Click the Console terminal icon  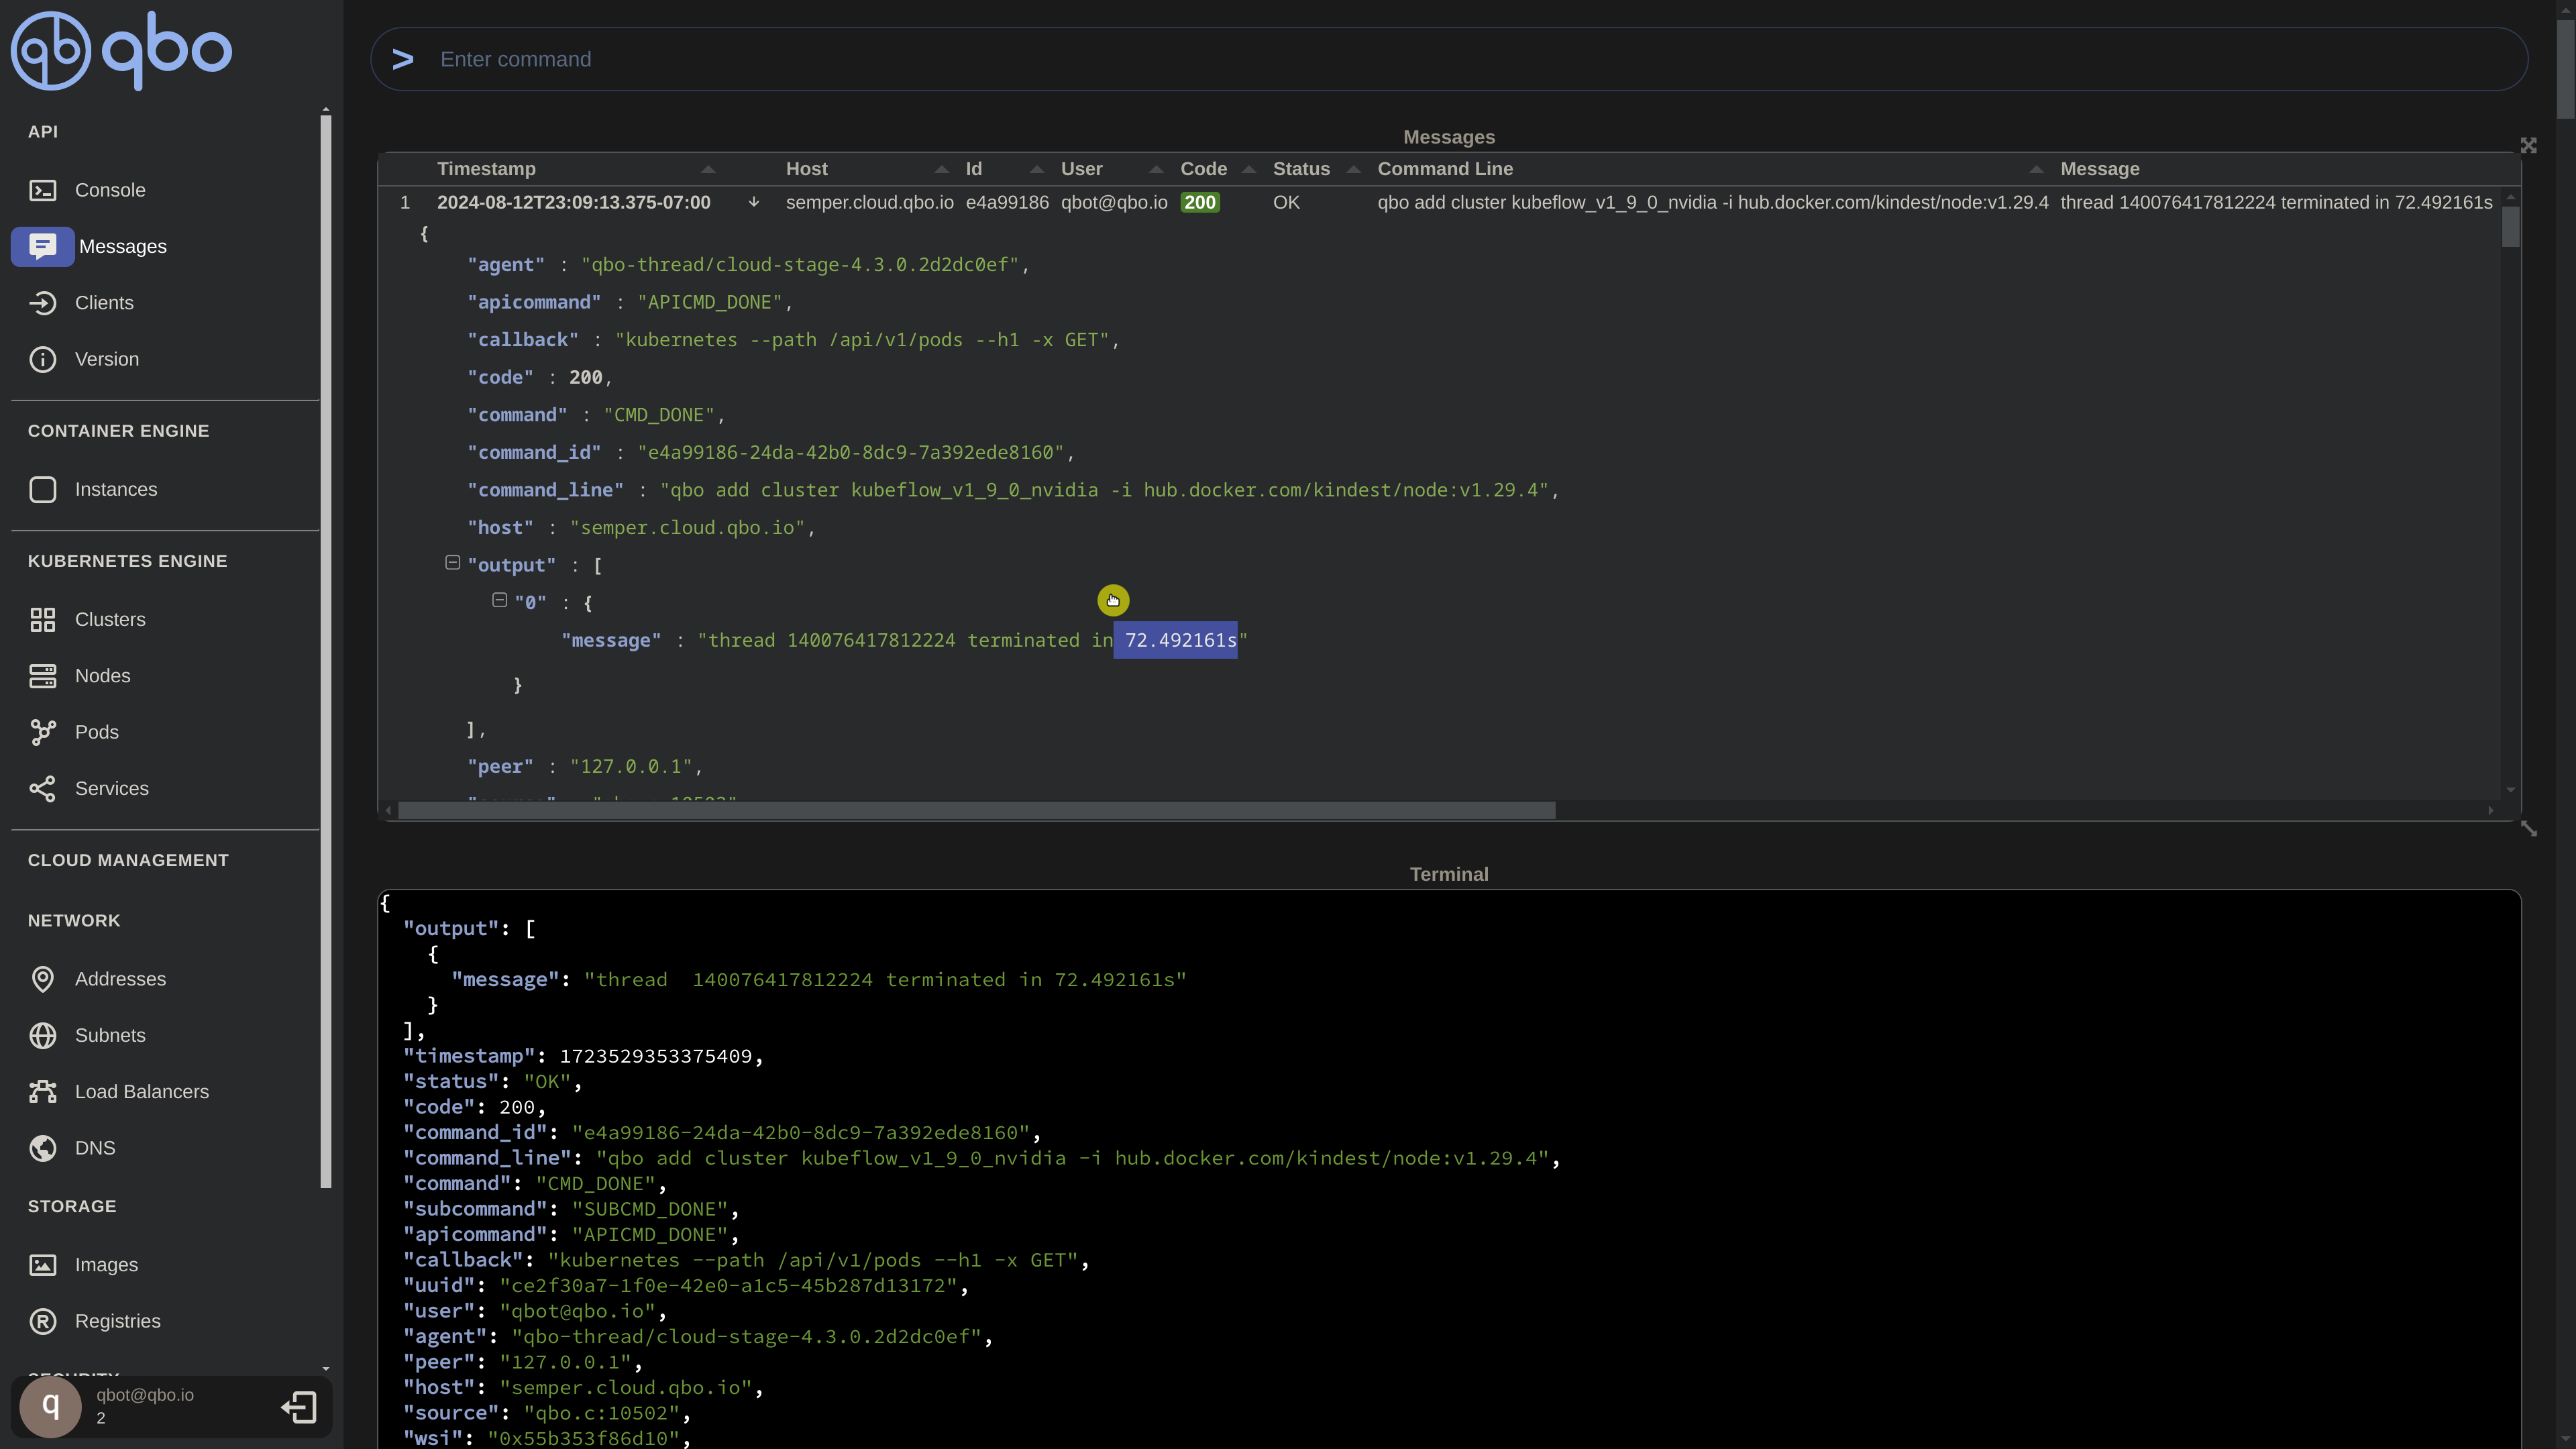tap(42, 190)
